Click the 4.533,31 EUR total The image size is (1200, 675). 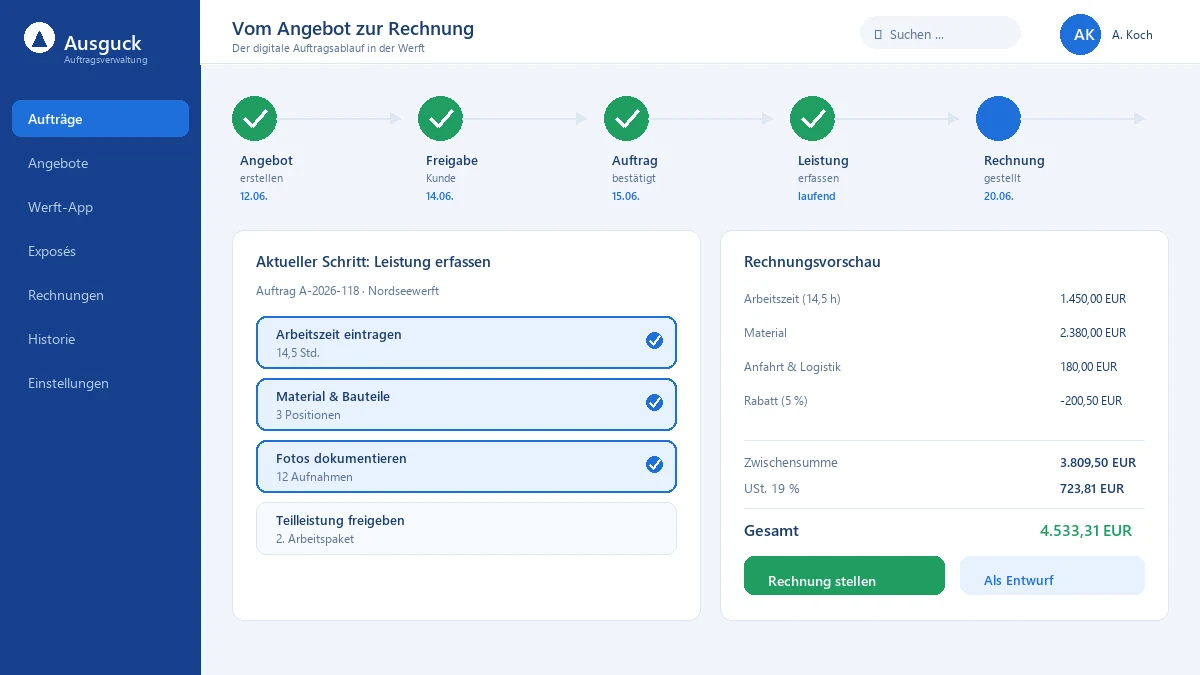pos(1086,531)
